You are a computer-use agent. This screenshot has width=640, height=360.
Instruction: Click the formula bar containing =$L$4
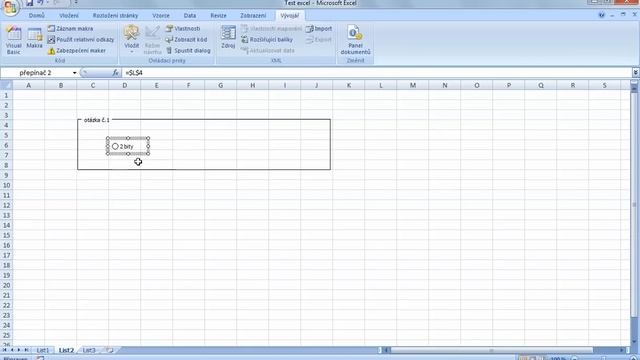[376, 73]
